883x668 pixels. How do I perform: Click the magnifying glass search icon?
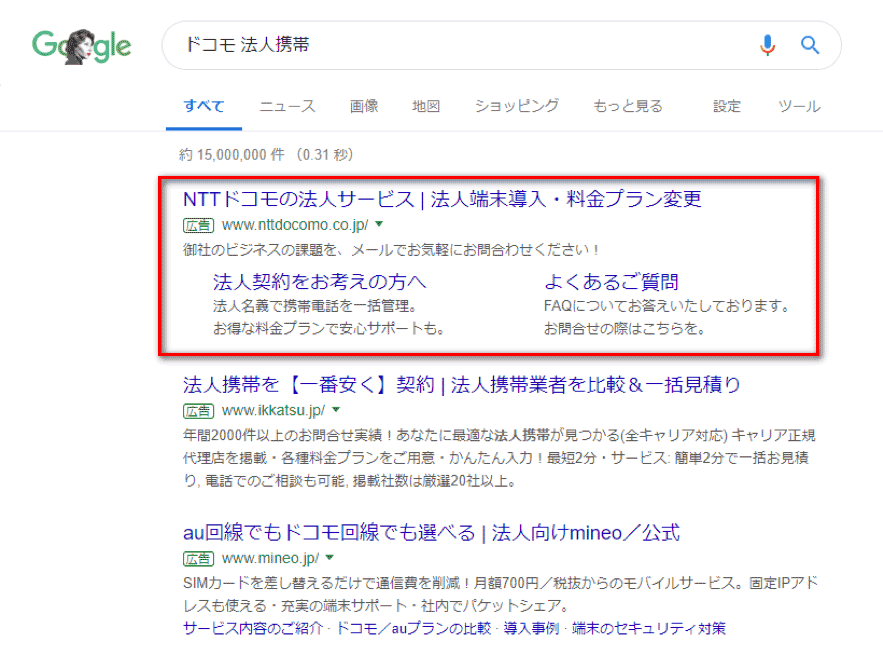[810, 45]
